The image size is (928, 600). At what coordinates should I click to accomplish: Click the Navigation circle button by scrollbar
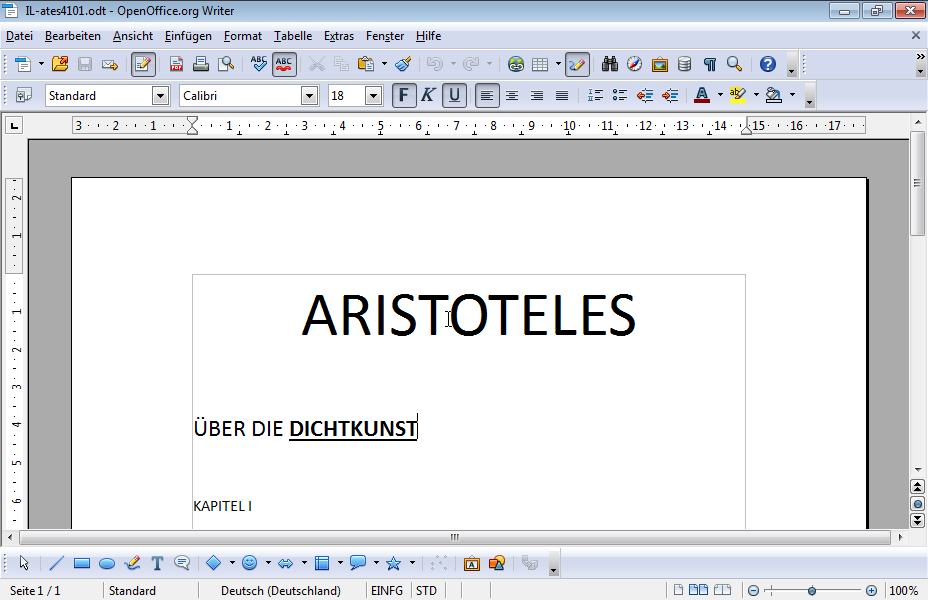coord(917,504)
